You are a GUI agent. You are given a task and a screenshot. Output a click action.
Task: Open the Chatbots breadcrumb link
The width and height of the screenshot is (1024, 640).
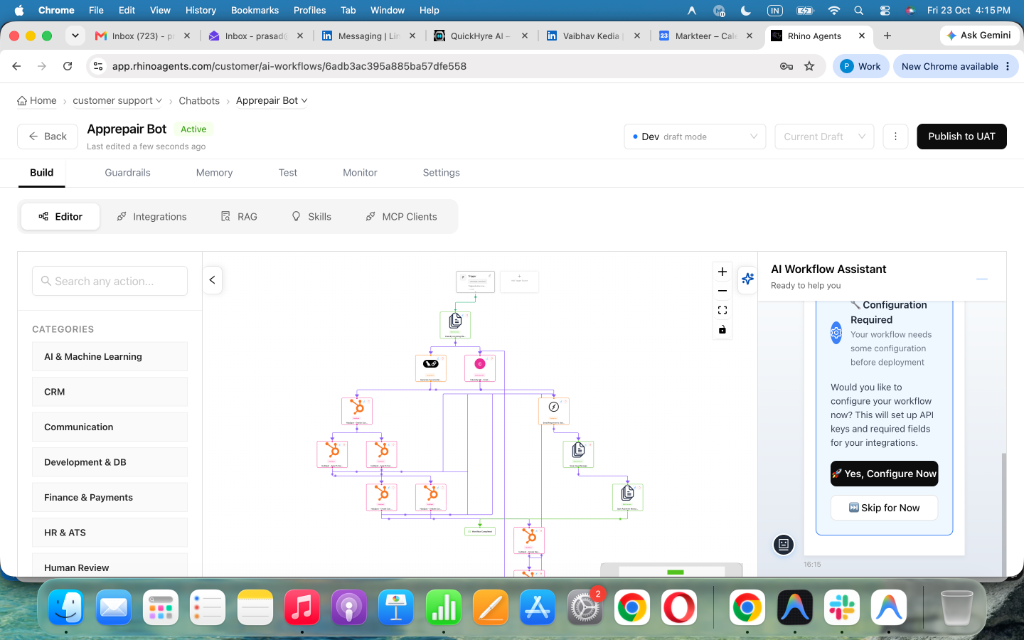pyautogui.click(x=199, y=101)
